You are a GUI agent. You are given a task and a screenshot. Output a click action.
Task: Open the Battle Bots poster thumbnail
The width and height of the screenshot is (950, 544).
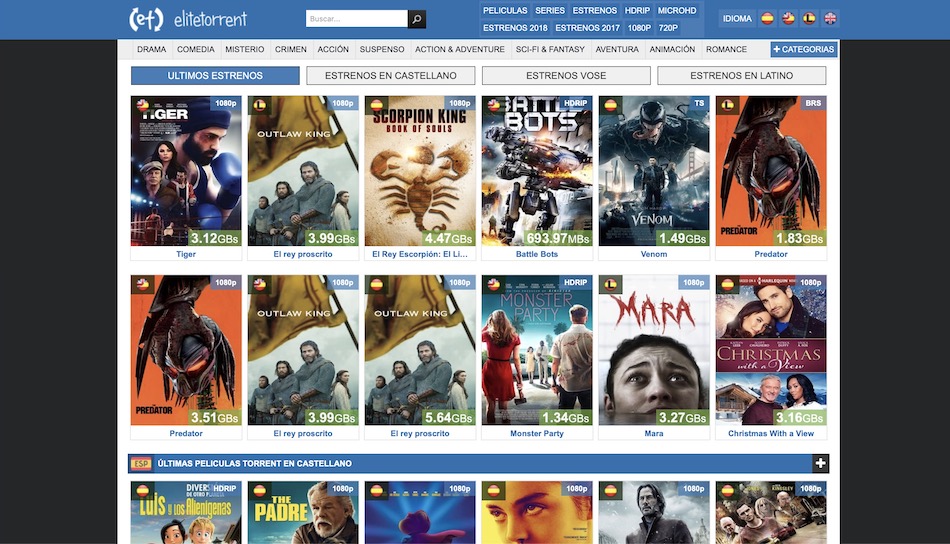[x=536, y=171]
